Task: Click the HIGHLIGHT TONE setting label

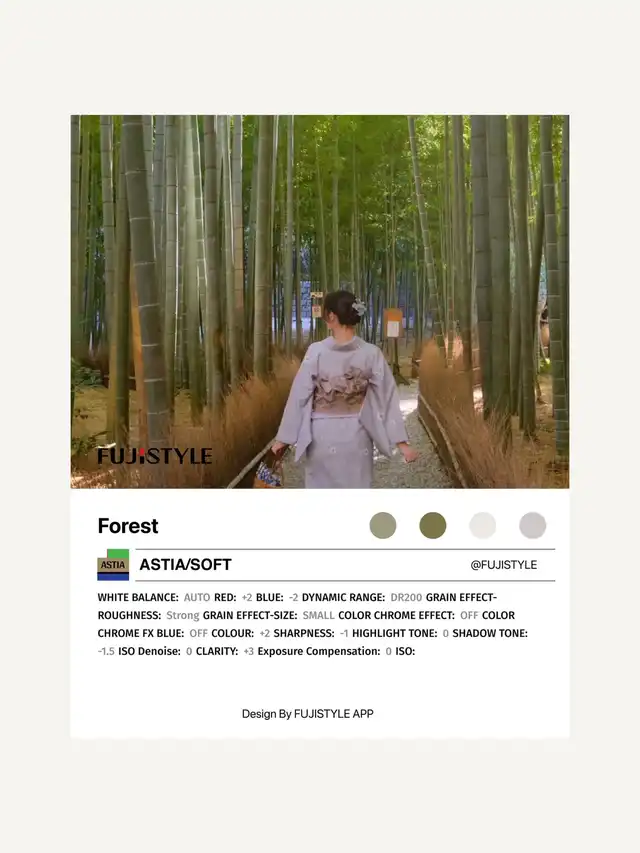Action: pyautogui.click(x=395, y=633)
